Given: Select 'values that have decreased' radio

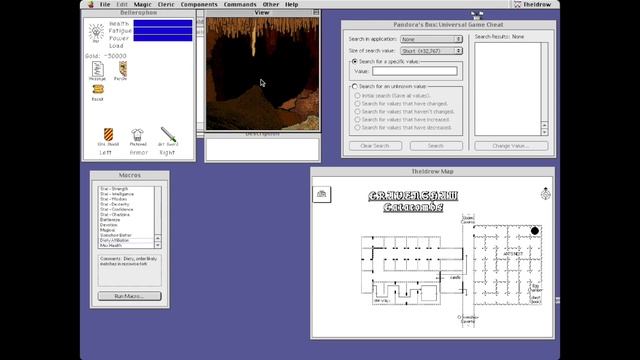Looking at the screenshot, I should (x=358, y=127).
